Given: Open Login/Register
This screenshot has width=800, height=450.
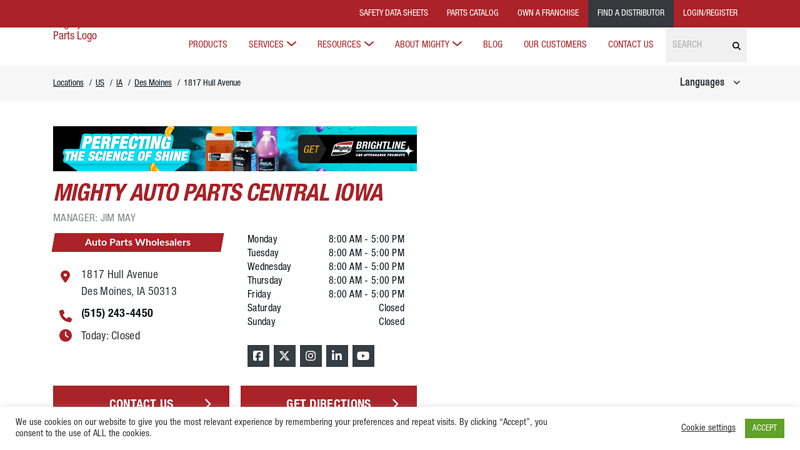Looking at the screenshot, I should [x=710, y=13].
